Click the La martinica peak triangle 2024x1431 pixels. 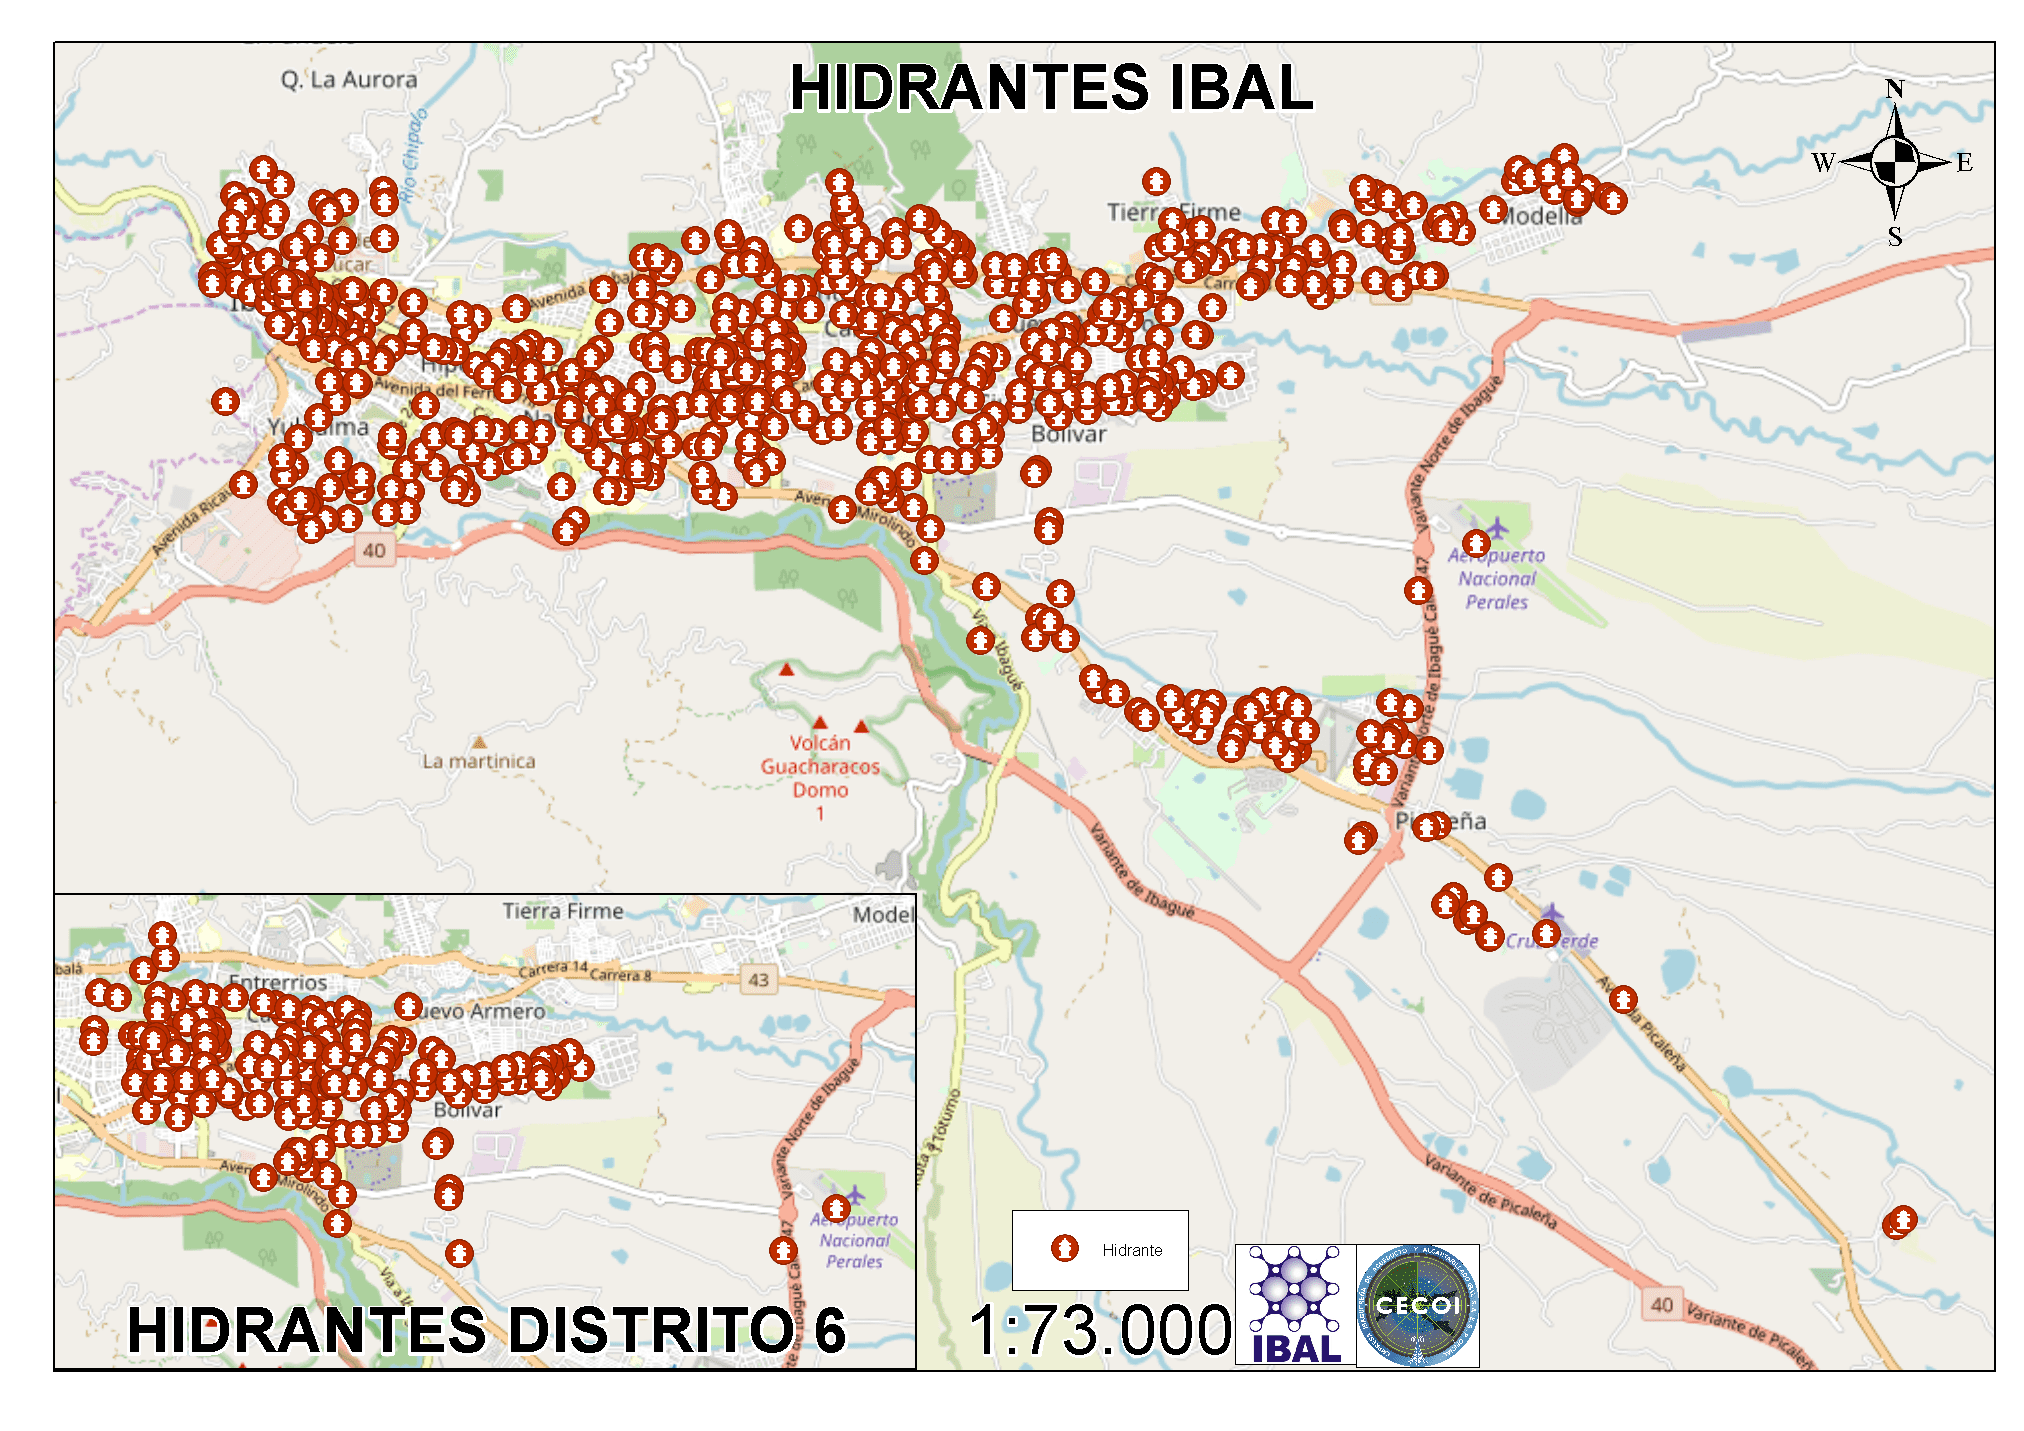(x=479, y=742)
